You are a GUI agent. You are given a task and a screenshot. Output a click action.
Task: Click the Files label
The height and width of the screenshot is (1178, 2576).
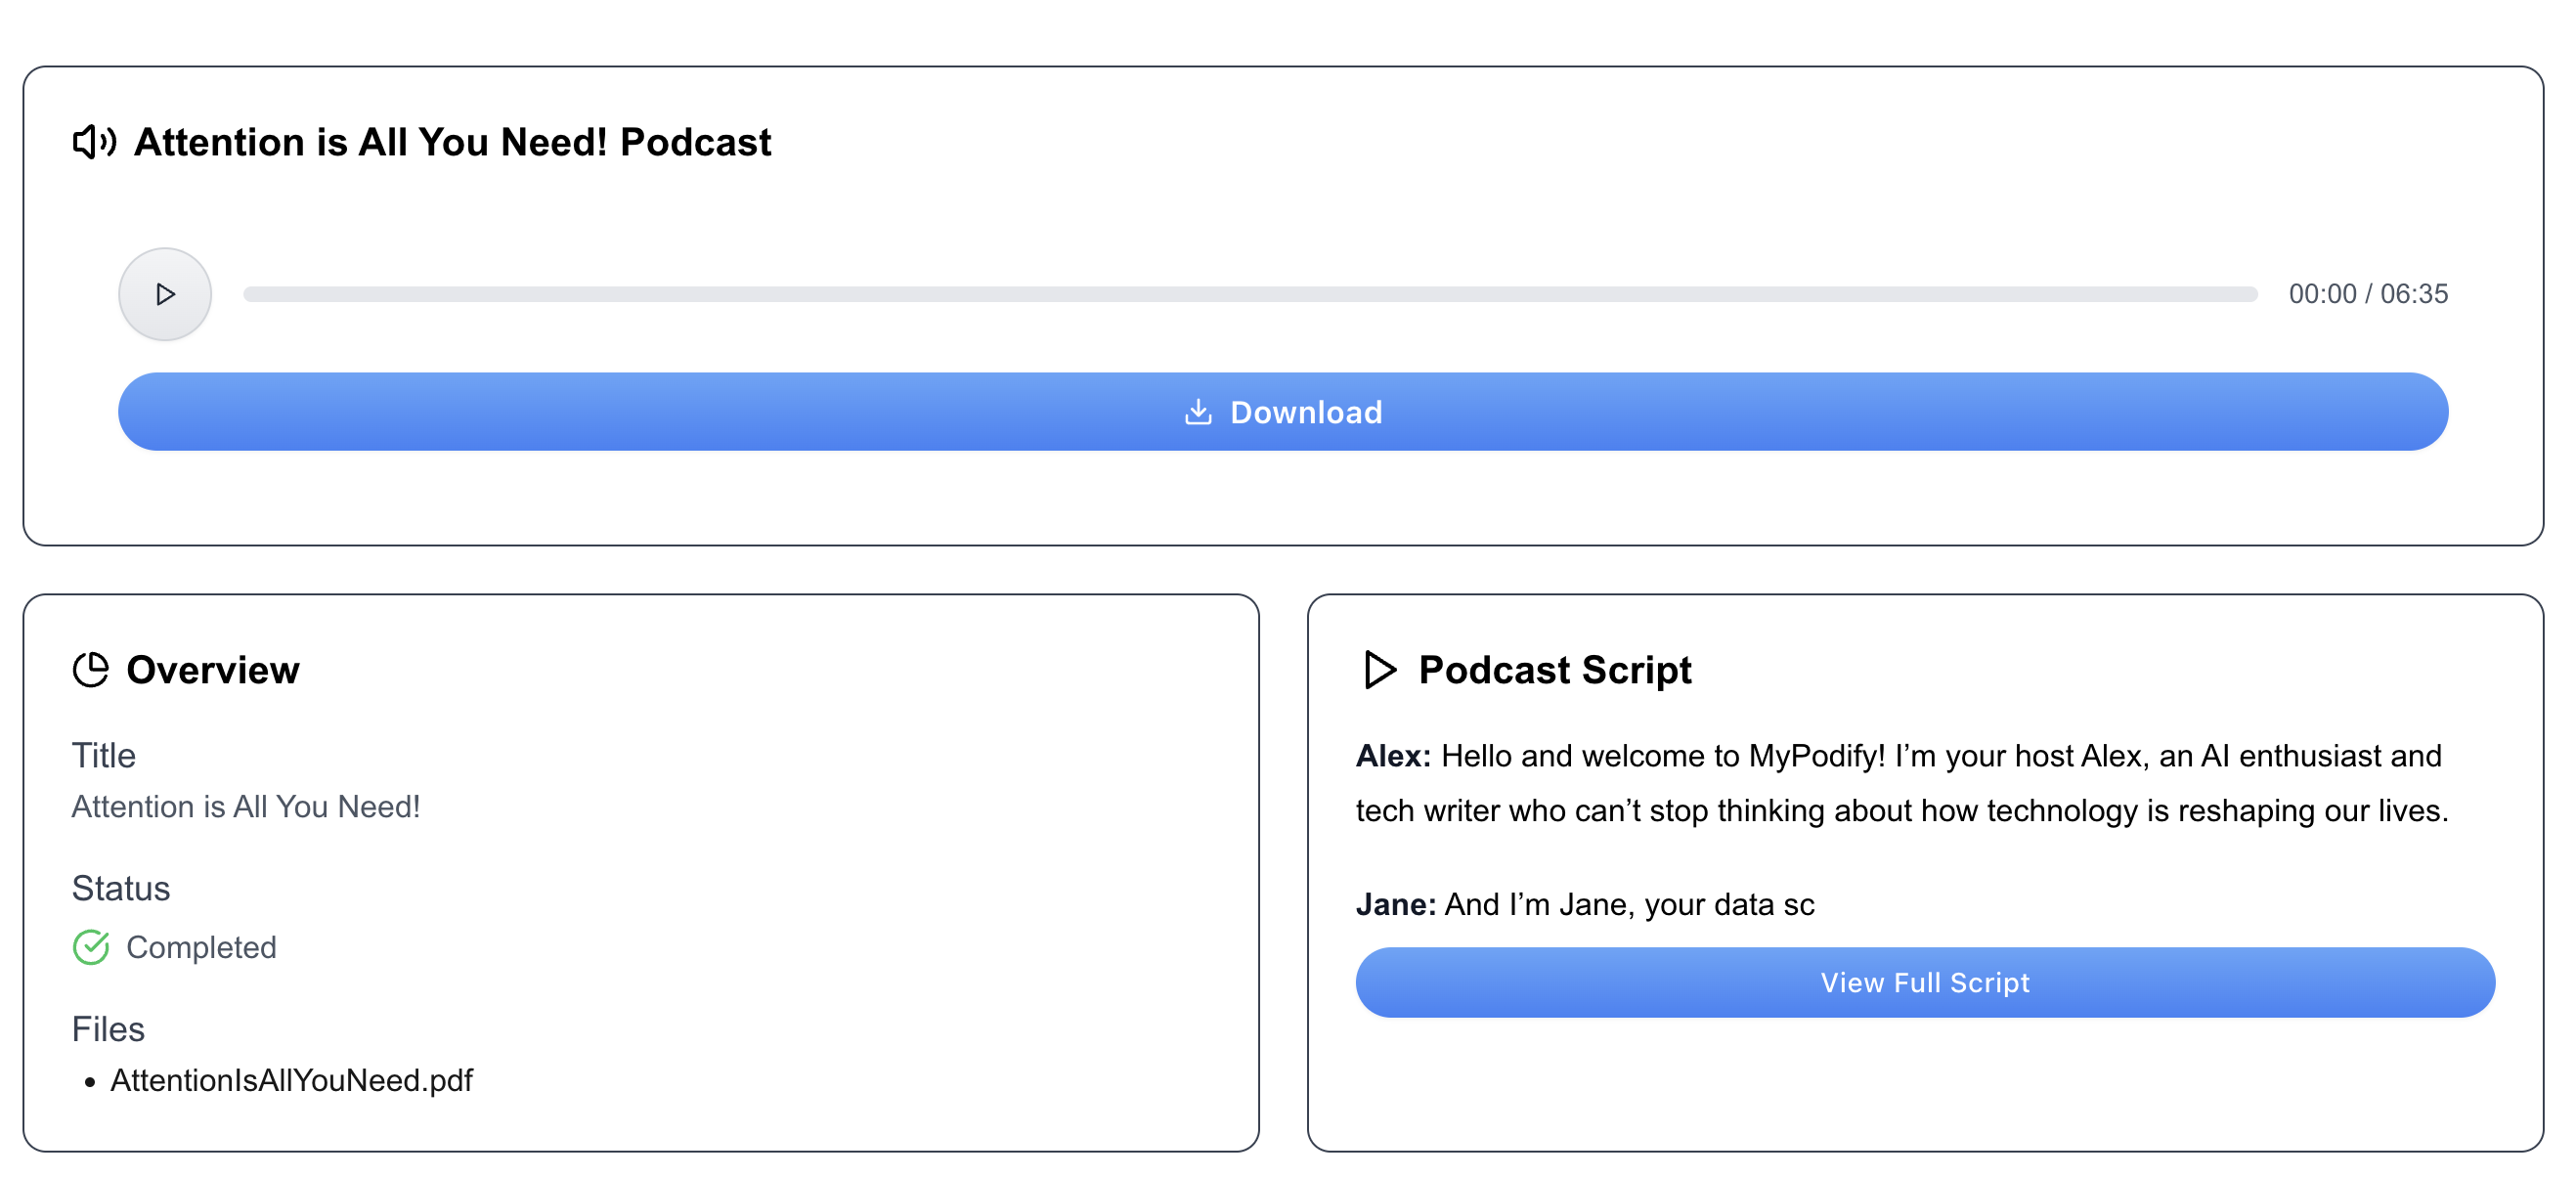(108, 1029)
